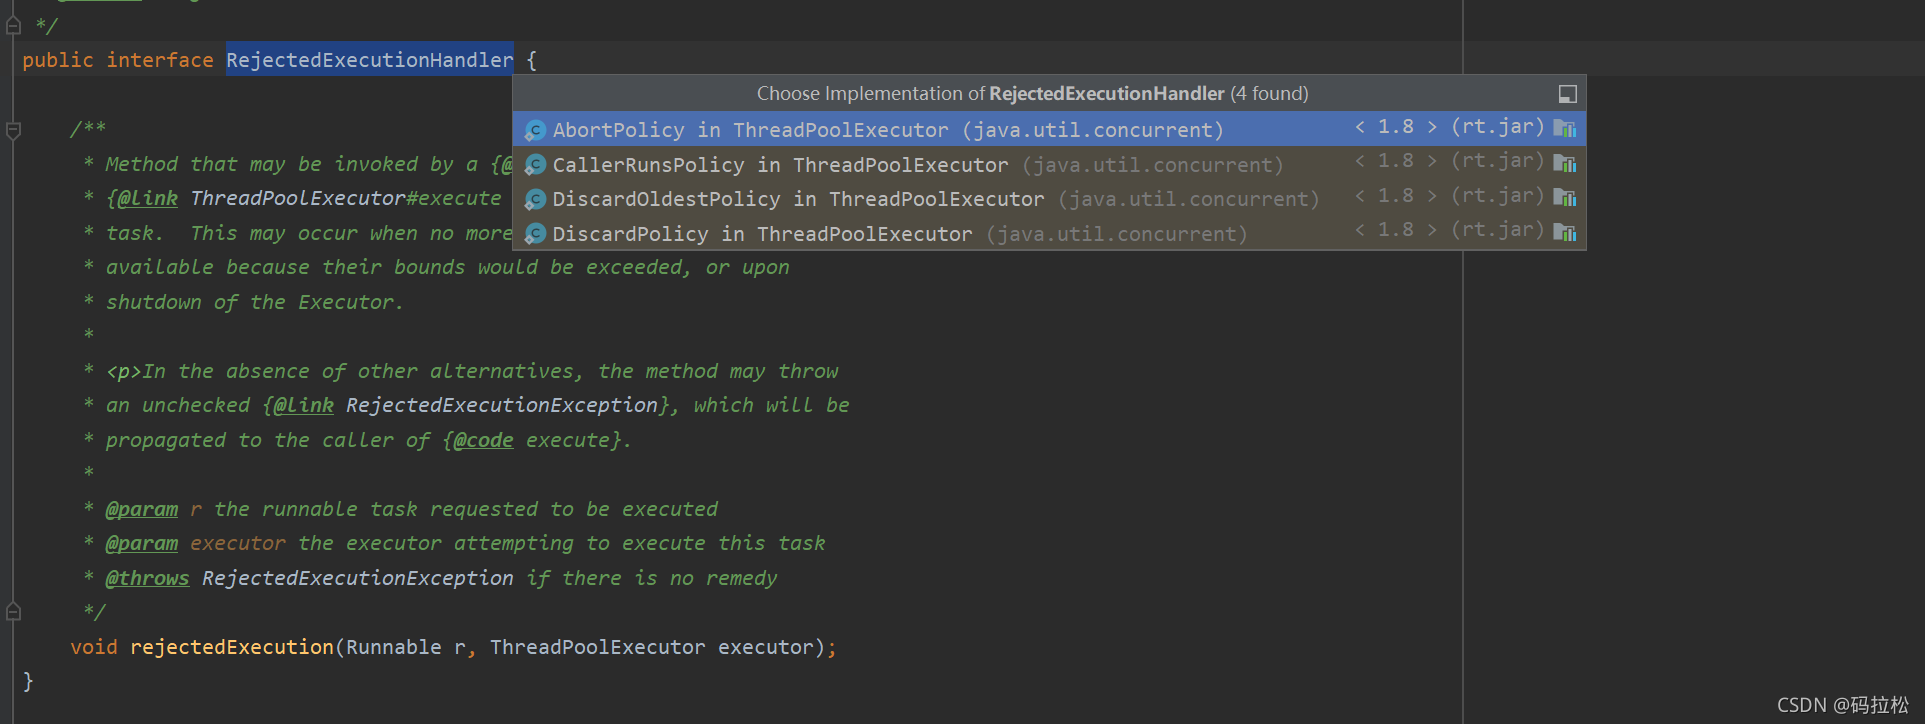Click the 'interface' keyword
This screenshot has height=724, width=1925.
pos(160,60)
